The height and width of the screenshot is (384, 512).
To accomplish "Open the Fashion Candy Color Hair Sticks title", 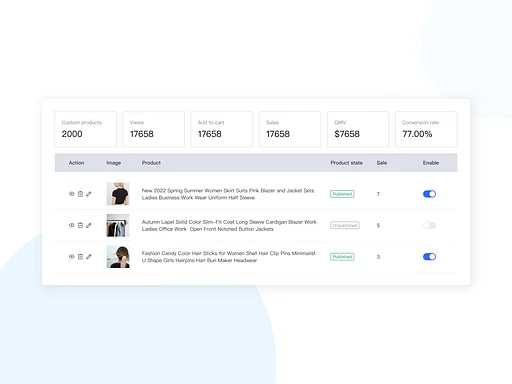I will [229, 257].
